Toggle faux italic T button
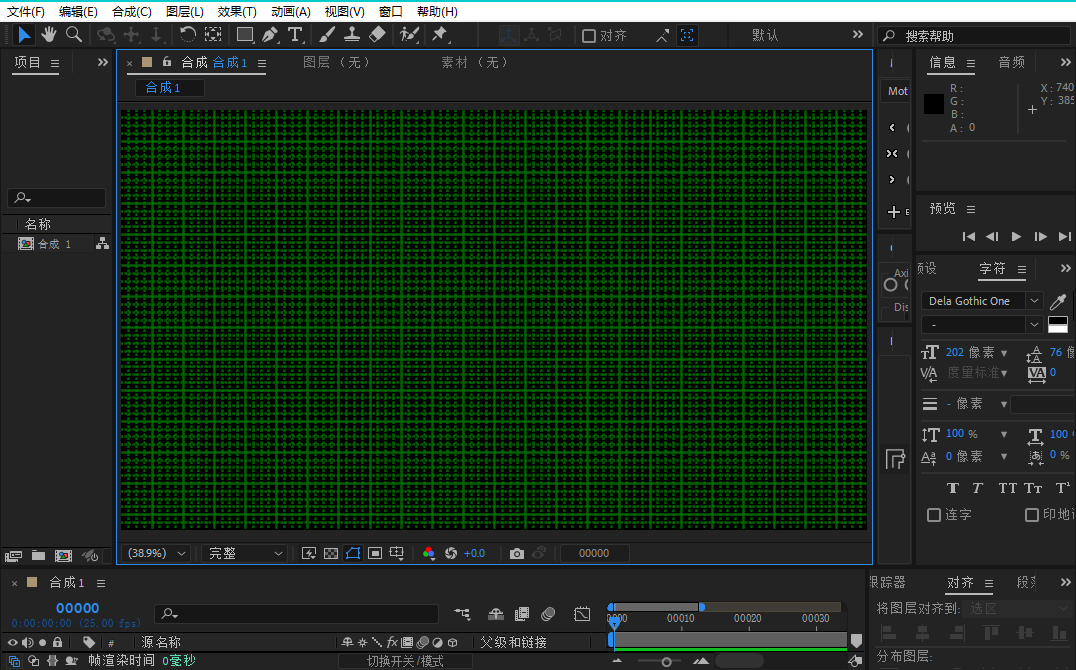 977,488
